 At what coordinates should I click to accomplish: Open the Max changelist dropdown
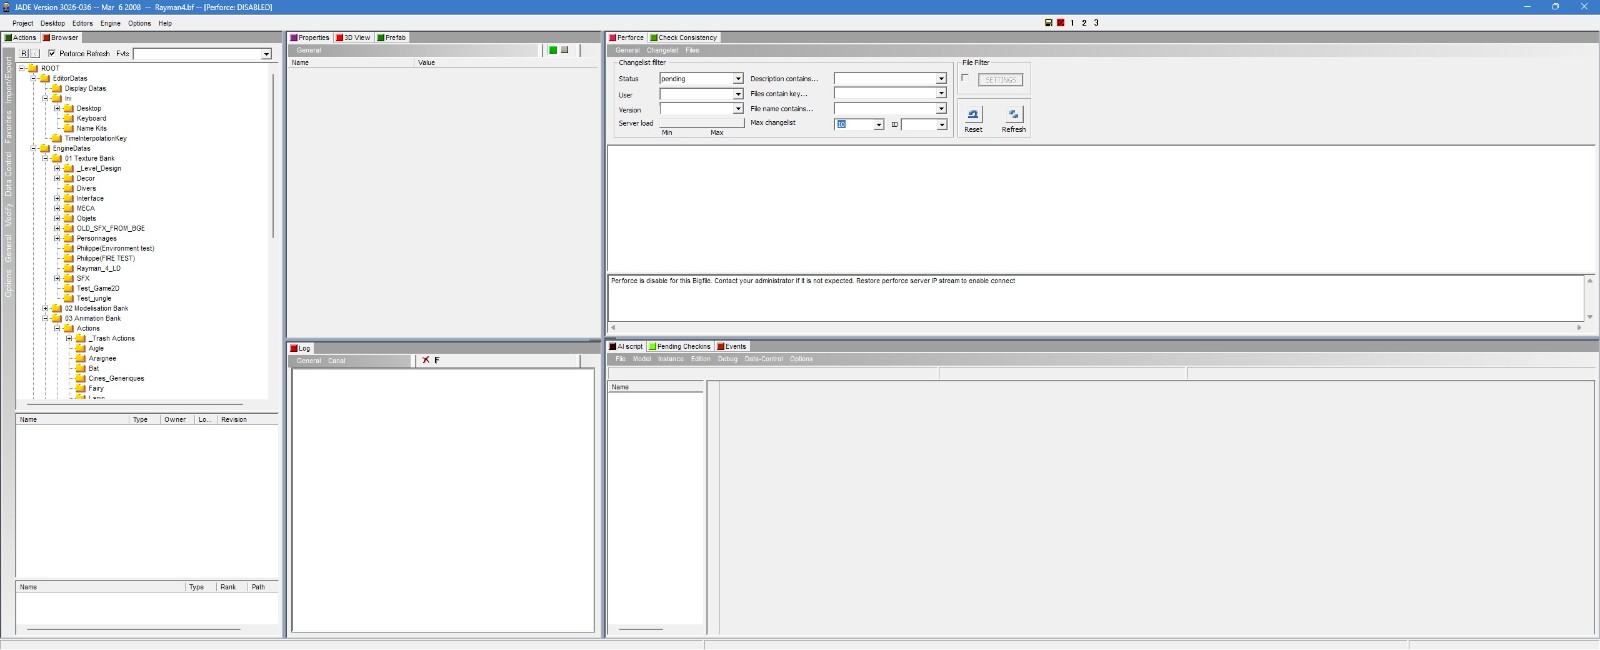[879, 125]
